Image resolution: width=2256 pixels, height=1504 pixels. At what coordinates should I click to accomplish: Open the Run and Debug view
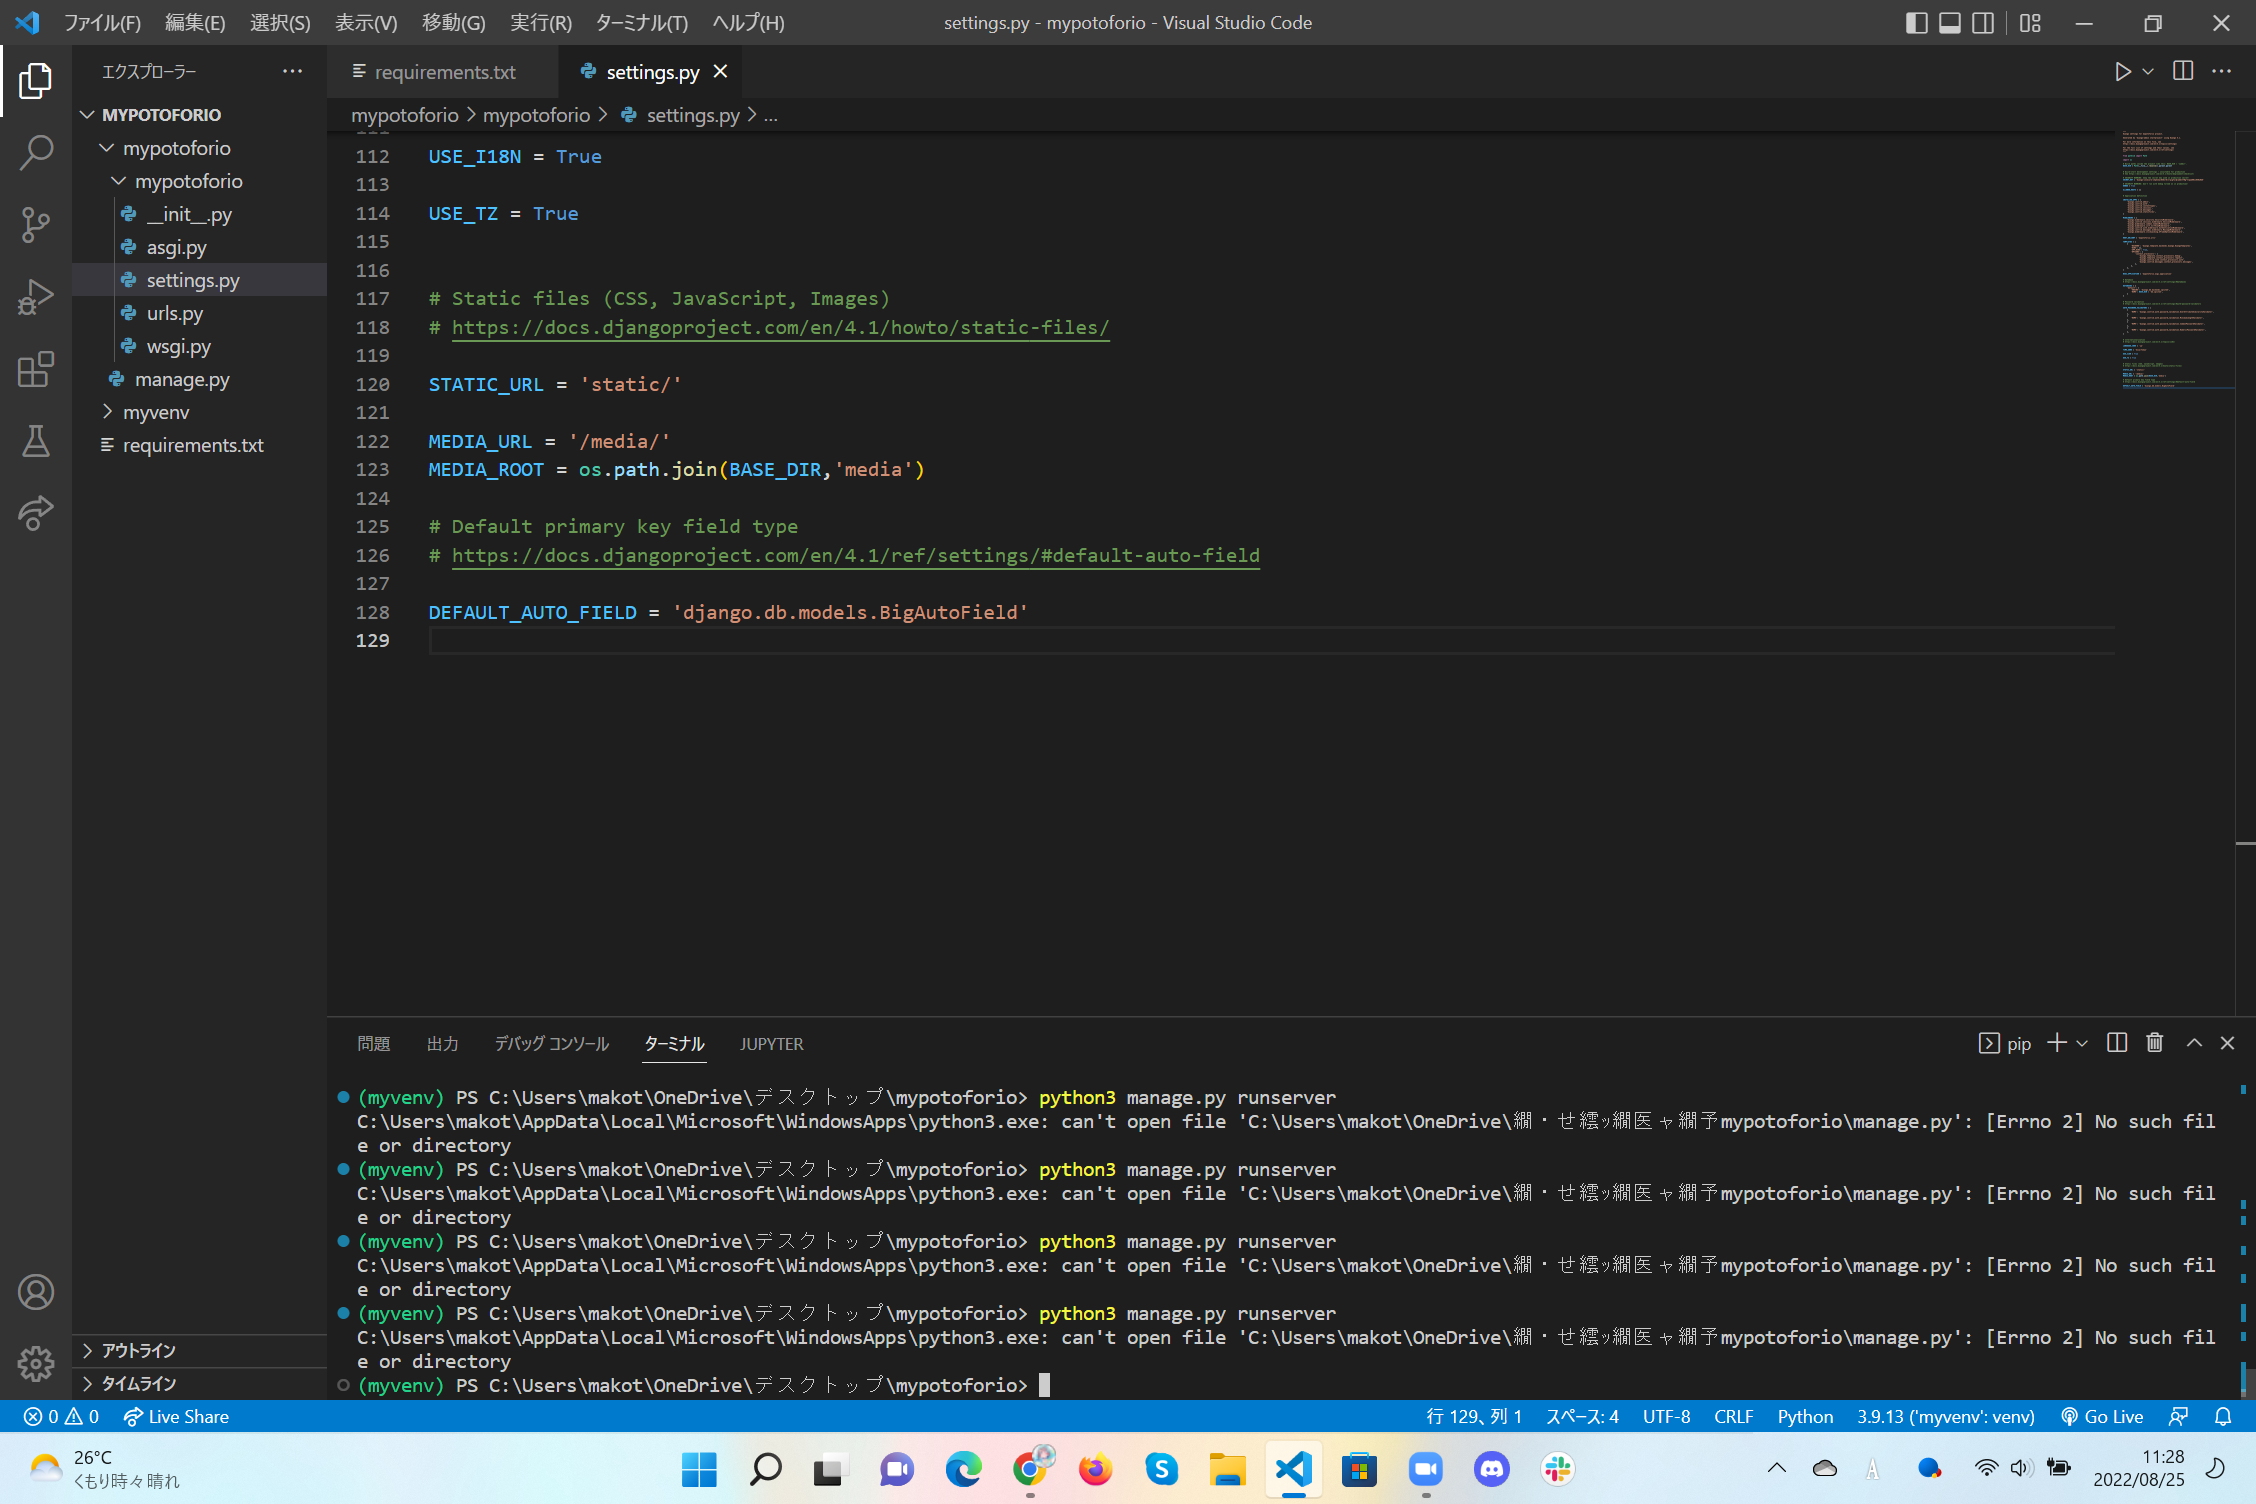click(x=36, y=297)
